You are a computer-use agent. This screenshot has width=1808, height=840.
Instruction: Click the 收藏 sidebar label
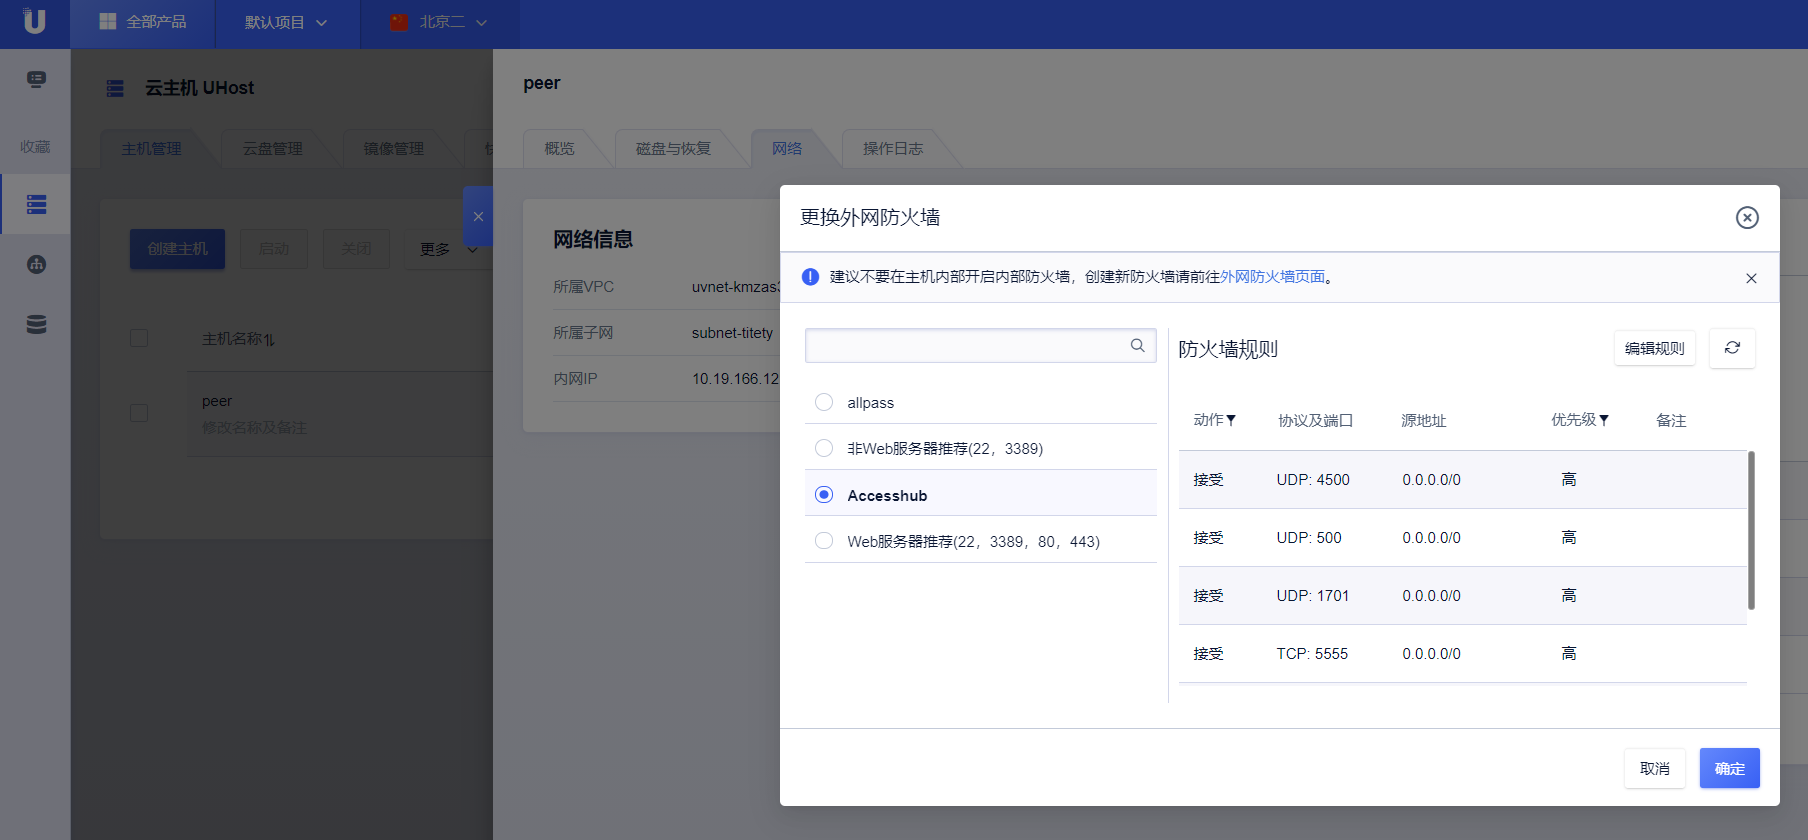[35, 147]
